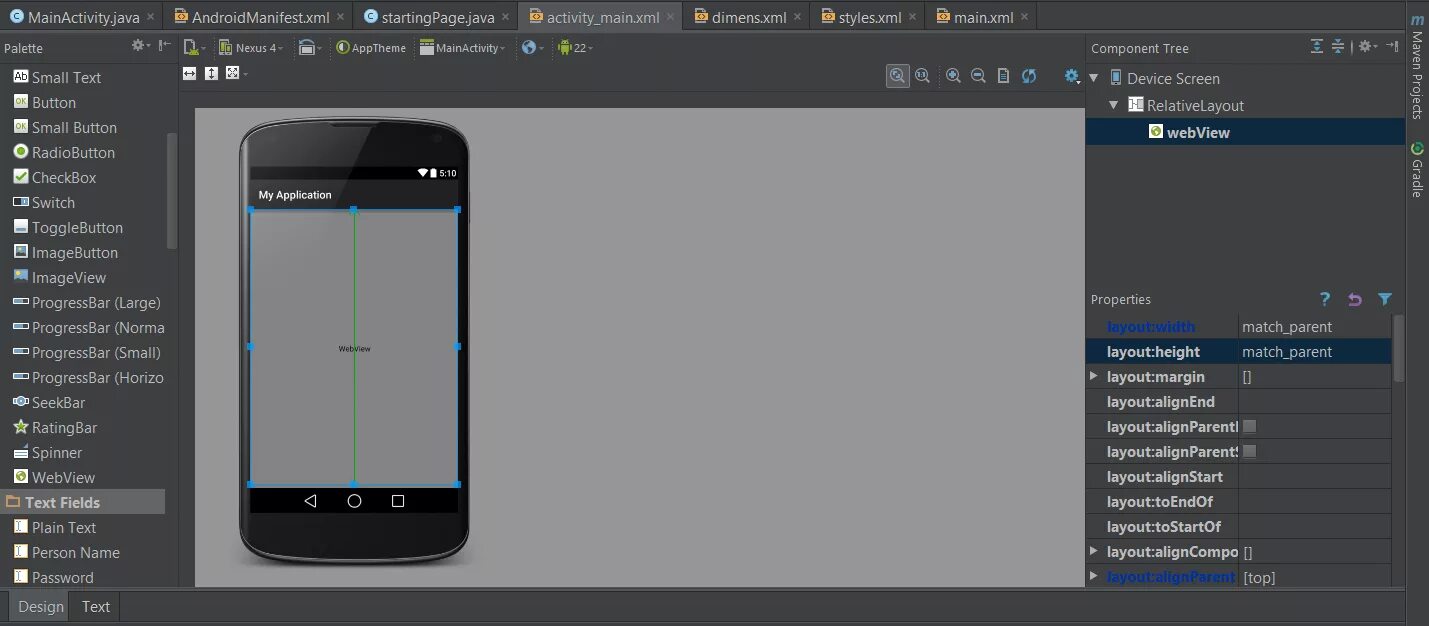The width and height of the screenshot is (1429, 626).
Task: Click the Zoom In magnifier icon
Action: (x=953, y=76)
